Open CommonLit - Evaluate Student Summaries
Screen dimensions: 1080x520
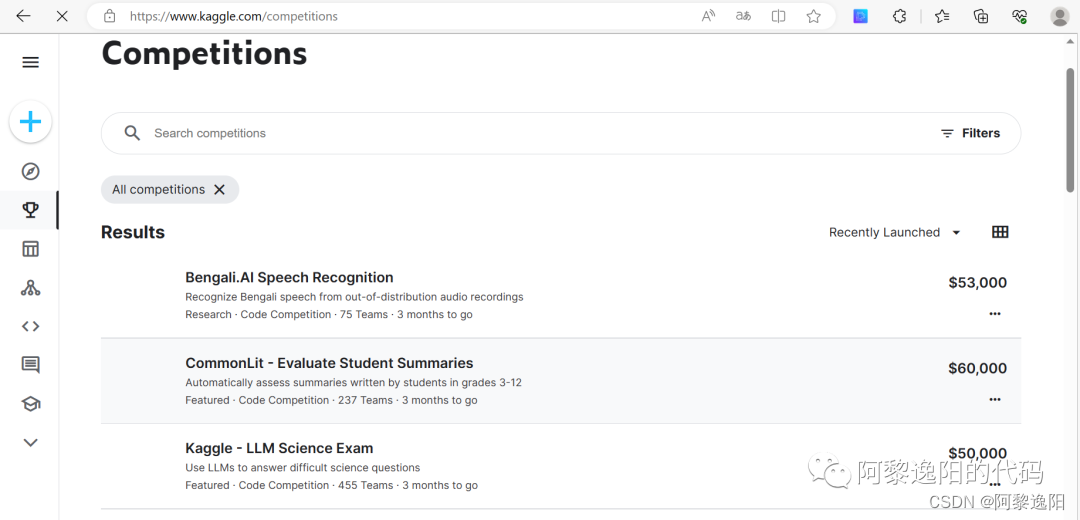point(329,363)
